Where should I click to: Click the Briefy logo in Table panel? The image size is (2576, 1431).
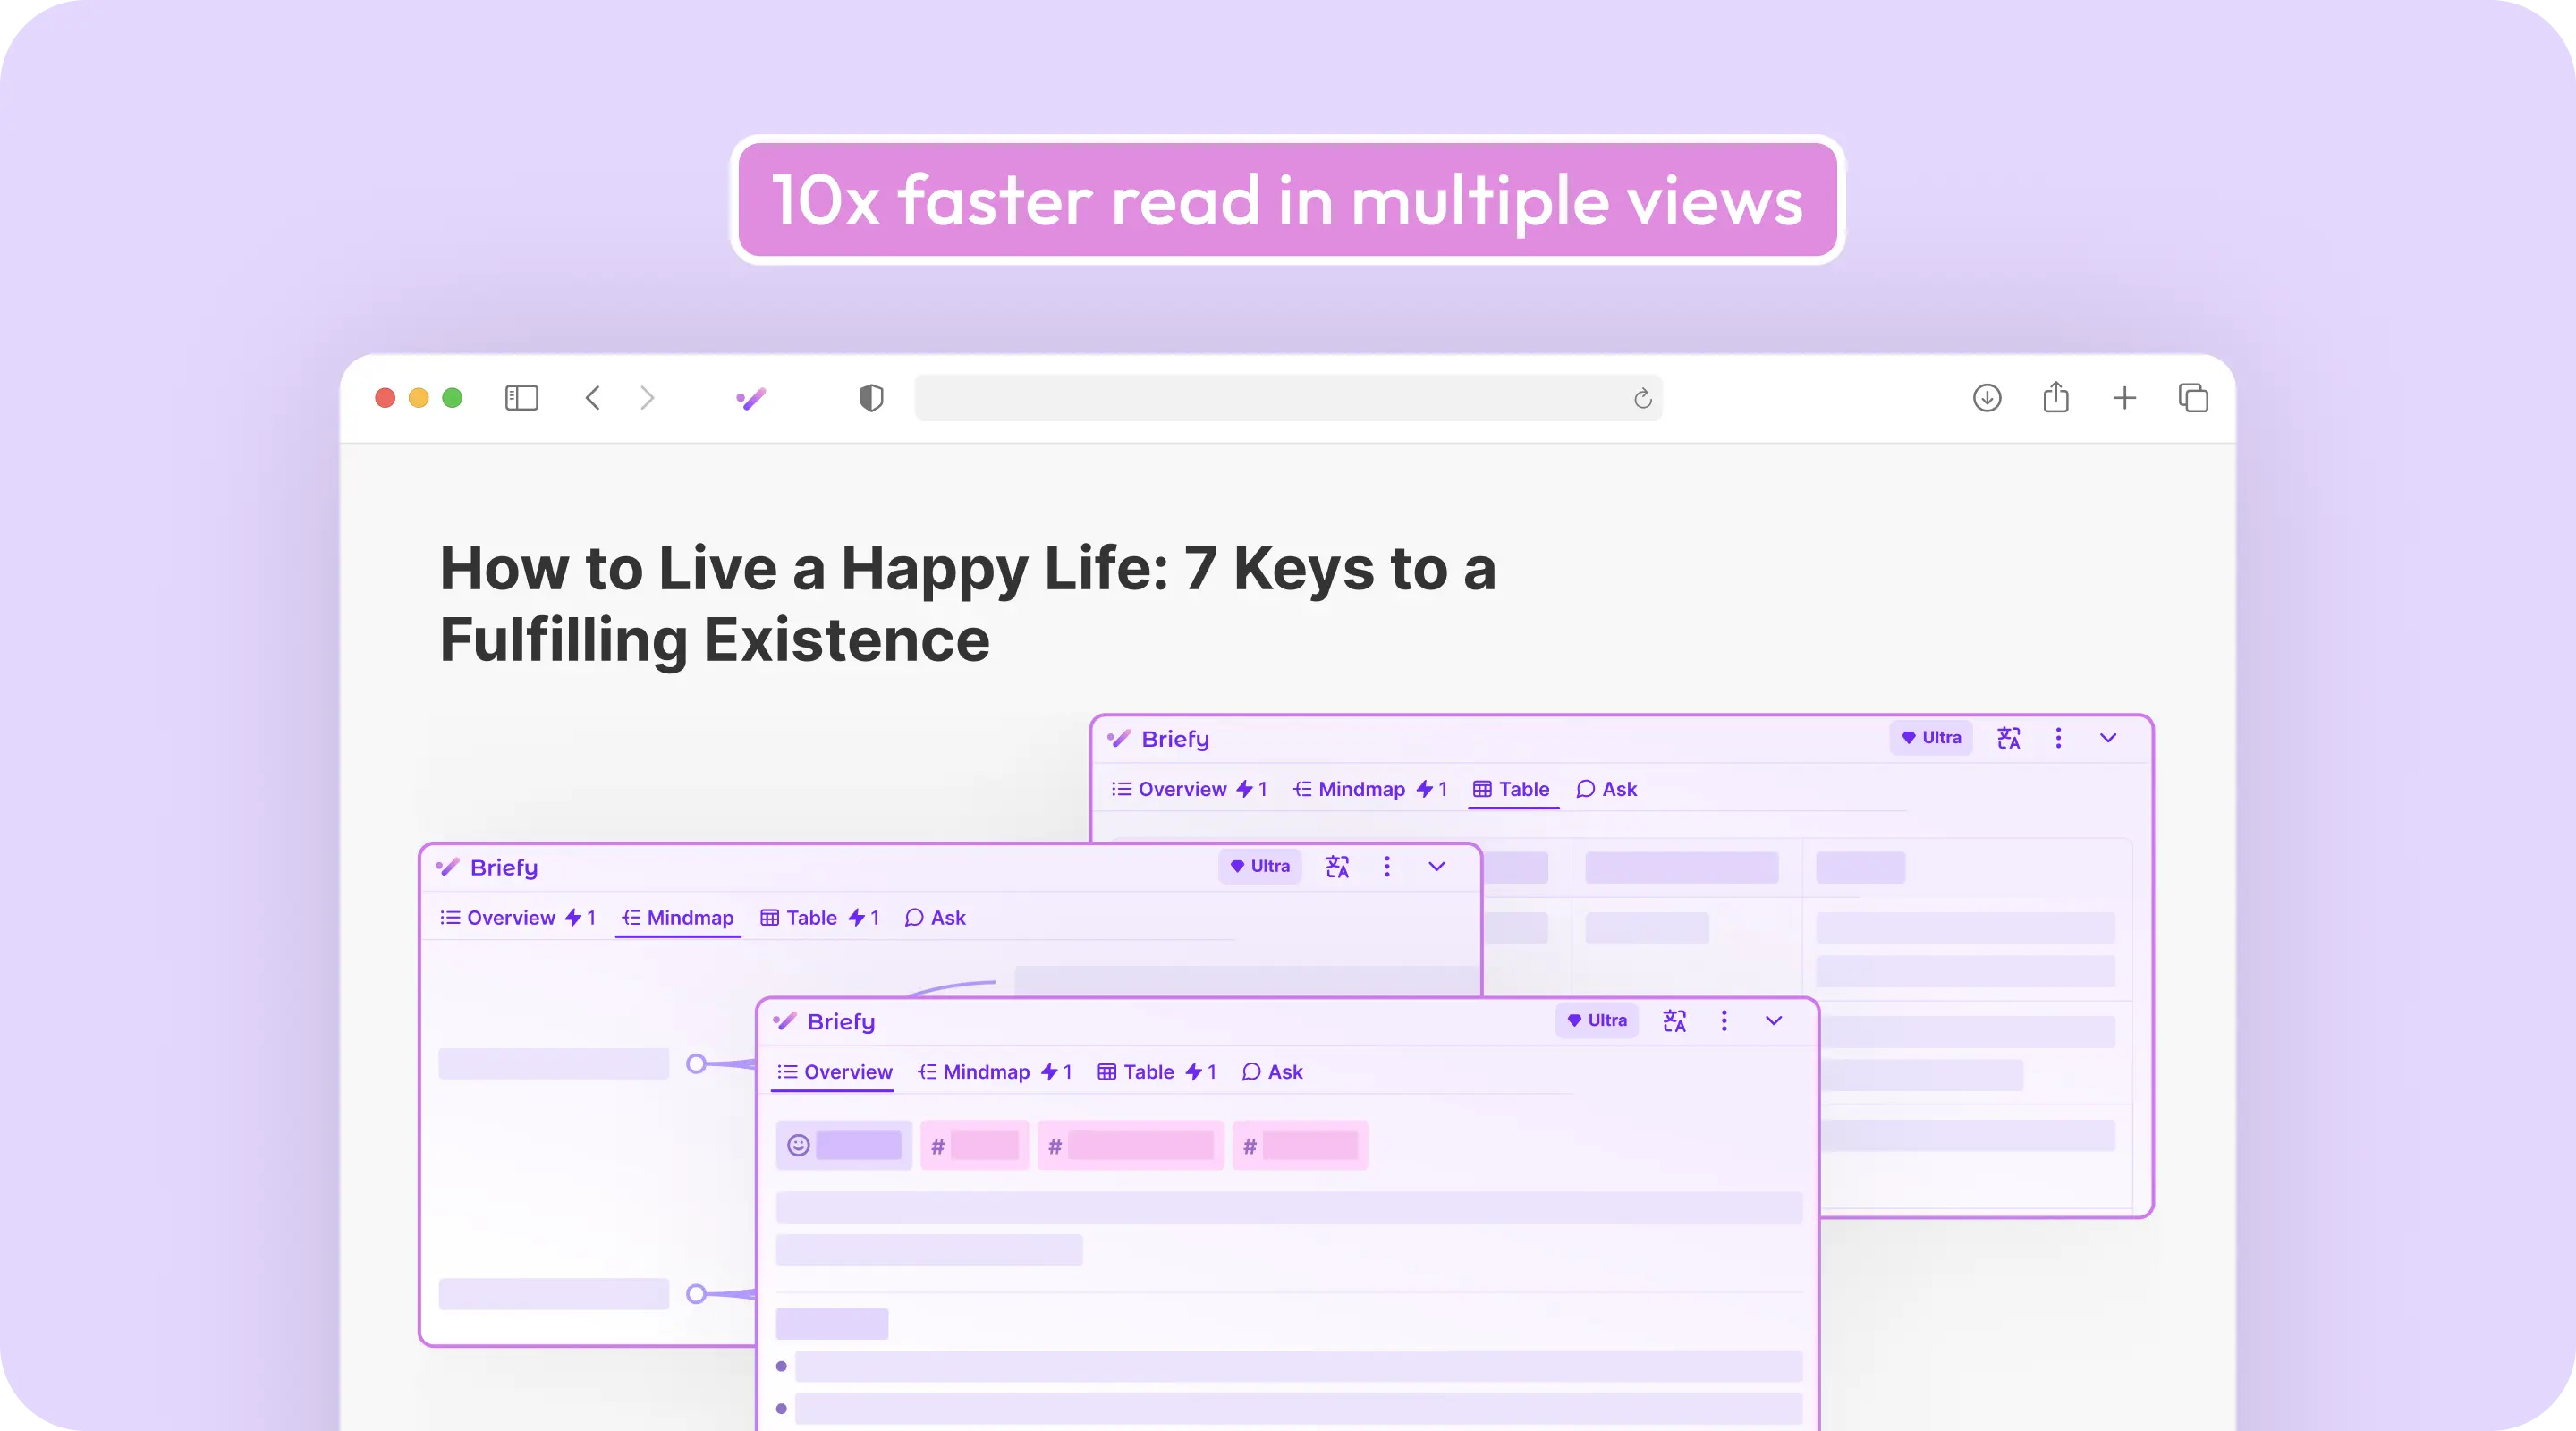tap(1159, 739)
